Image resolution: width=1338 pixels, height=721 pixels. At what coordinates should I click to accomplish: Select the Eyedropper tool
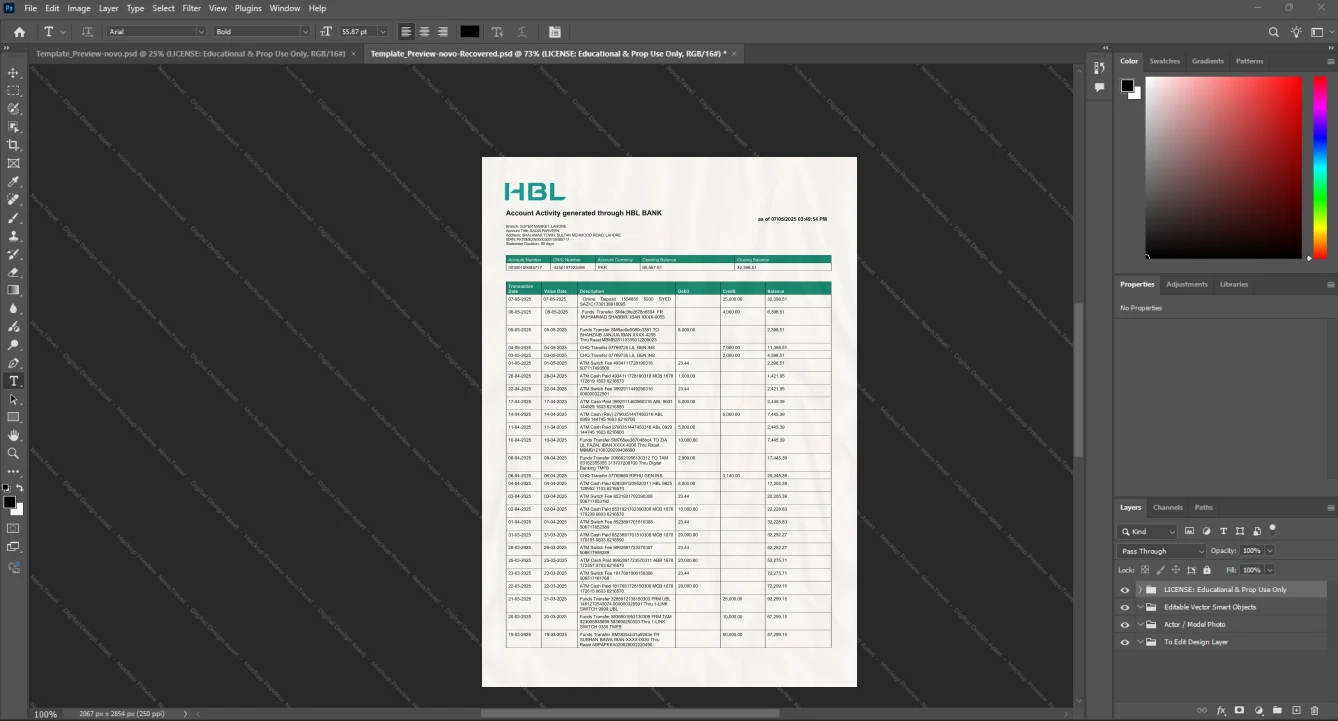pos(14,182)
